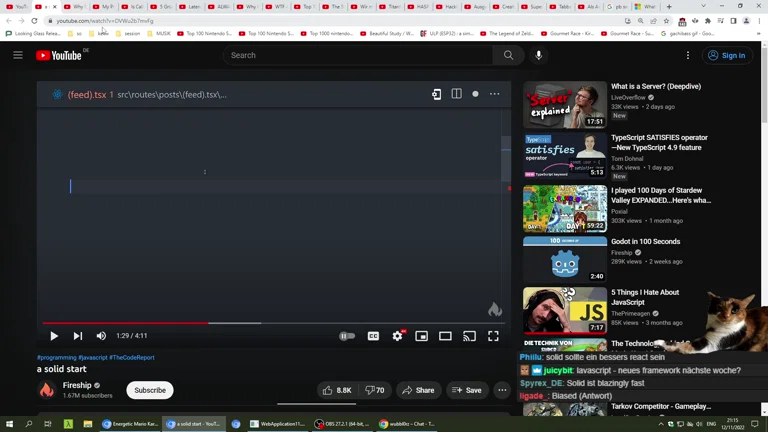Open video settings gear
The height and width of the screenshot is (432, 768).
[397, 336]
